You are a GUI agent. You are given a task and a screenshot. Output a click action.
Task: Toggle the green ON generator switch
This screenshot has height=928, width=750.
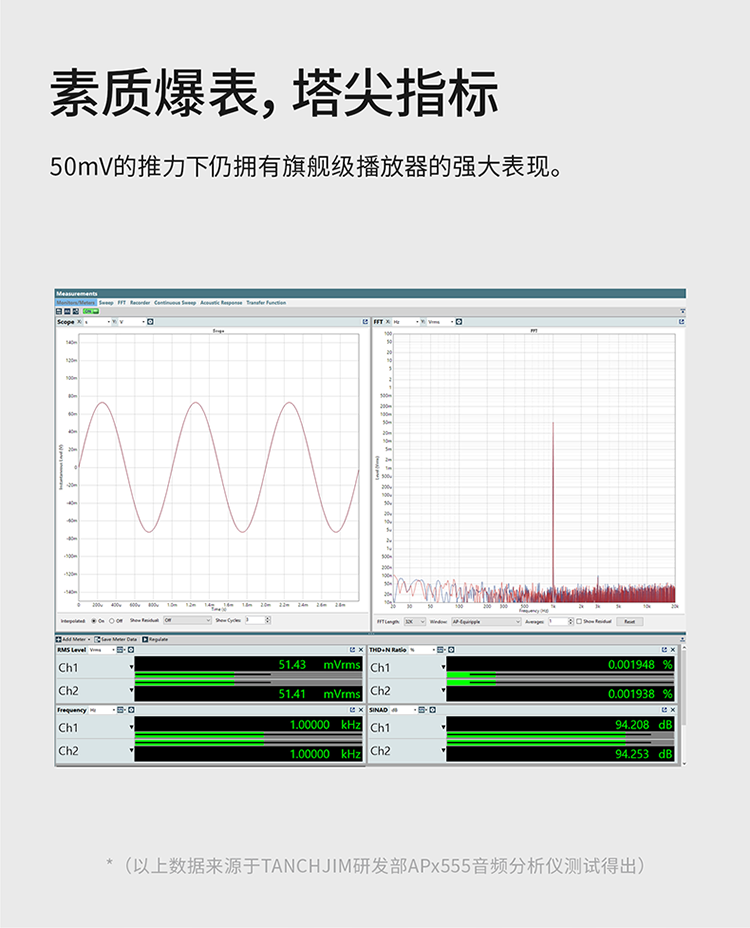point(91,311)
